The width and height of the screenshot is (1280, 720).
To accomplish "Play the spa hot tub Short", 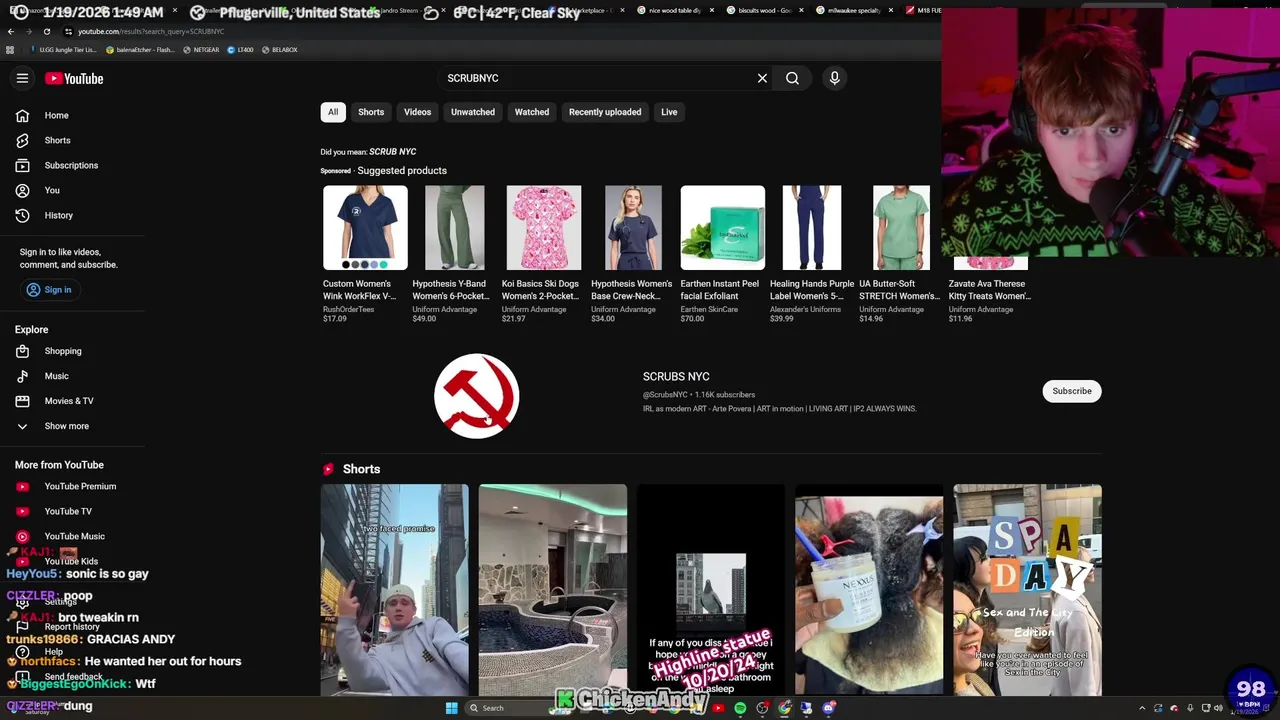I will [x=552, y=590].
